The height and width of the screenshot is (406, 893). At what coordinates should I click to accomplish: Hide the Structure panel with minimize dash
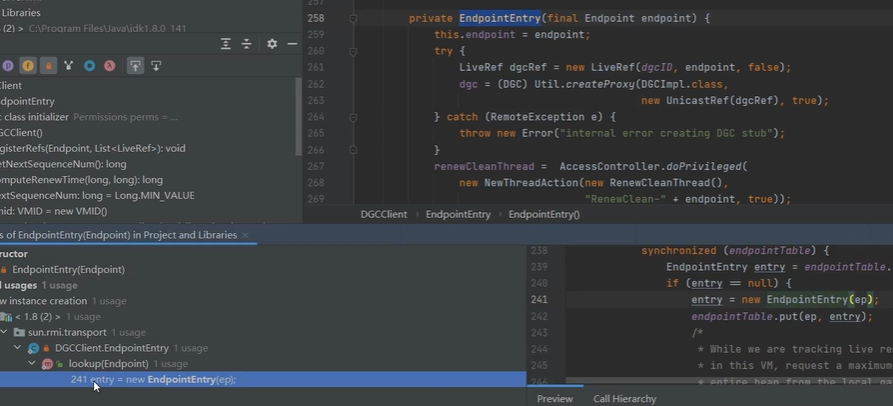(x=292, y=44)
